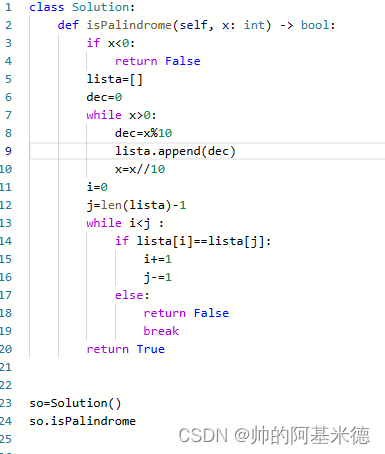Click 'return False' on line 4
The image size is (385, 454).
click(x=158, y=61)
